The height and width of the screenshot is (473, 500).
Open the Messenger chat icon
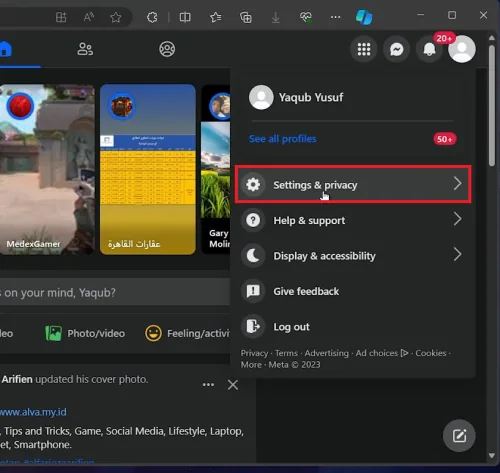(396, 50)
